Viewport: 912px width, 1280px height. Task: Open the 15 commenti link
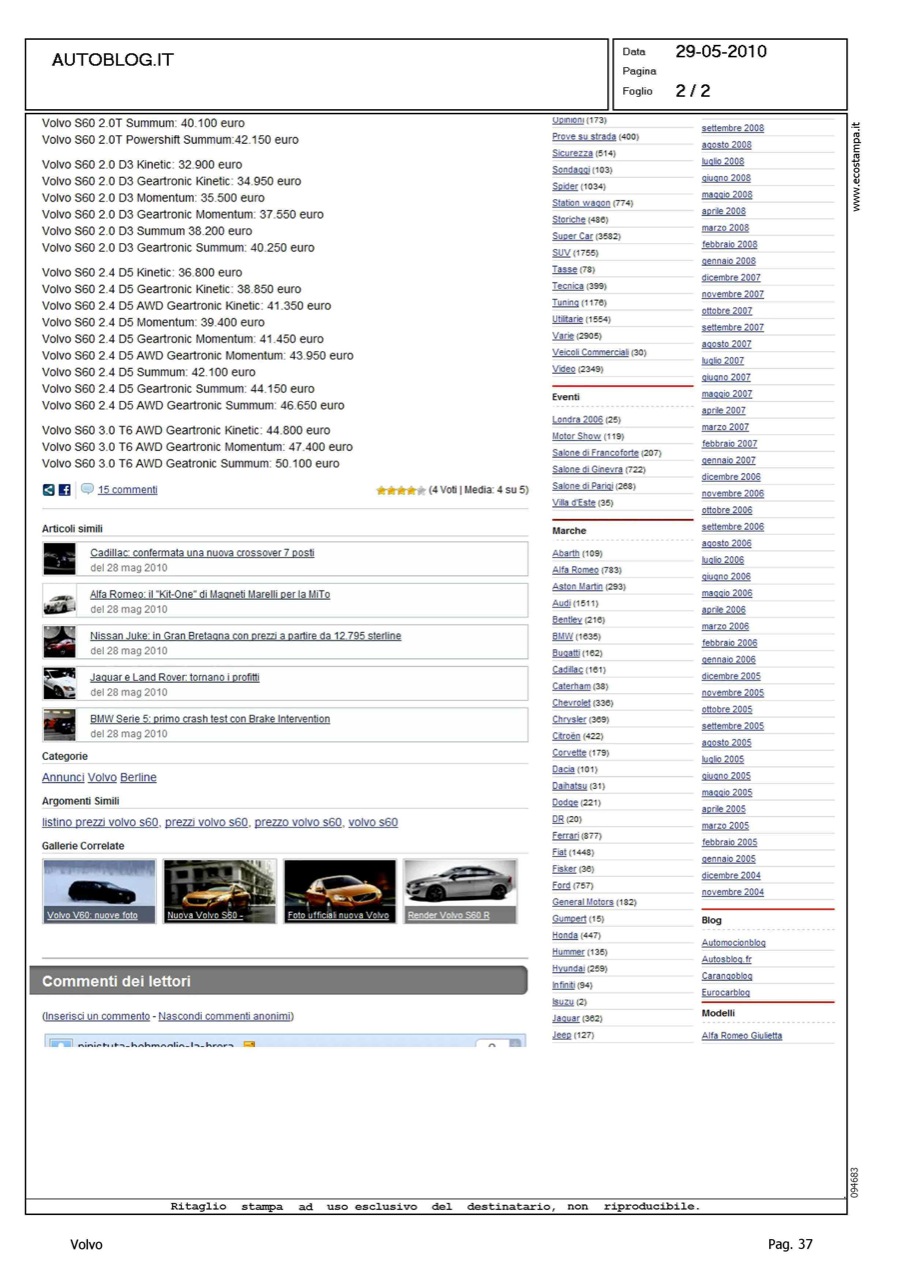(x=127, y=490)
